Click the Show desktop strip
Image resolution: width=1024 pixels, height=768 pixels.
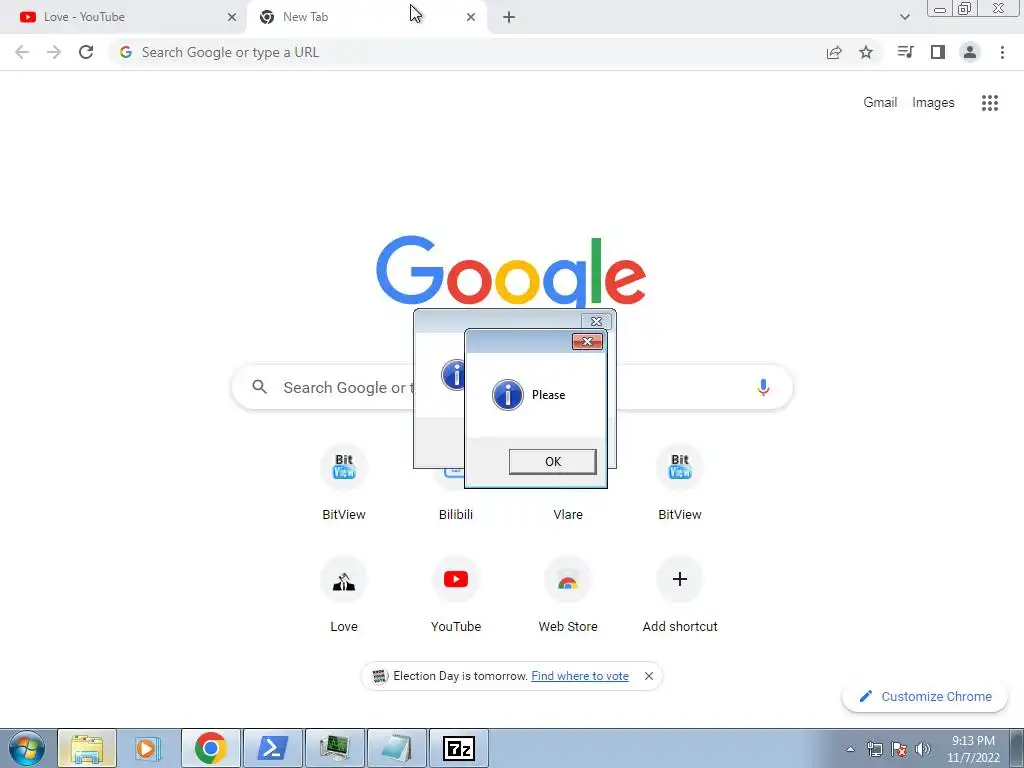click(x=1016, y=748)
